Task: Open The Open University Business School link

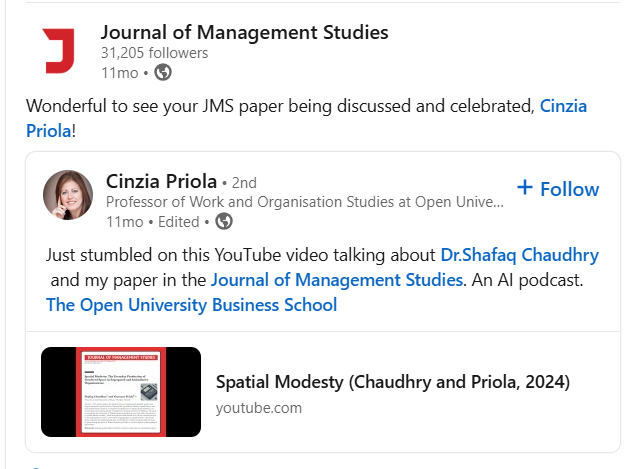Action: point(191,305)
